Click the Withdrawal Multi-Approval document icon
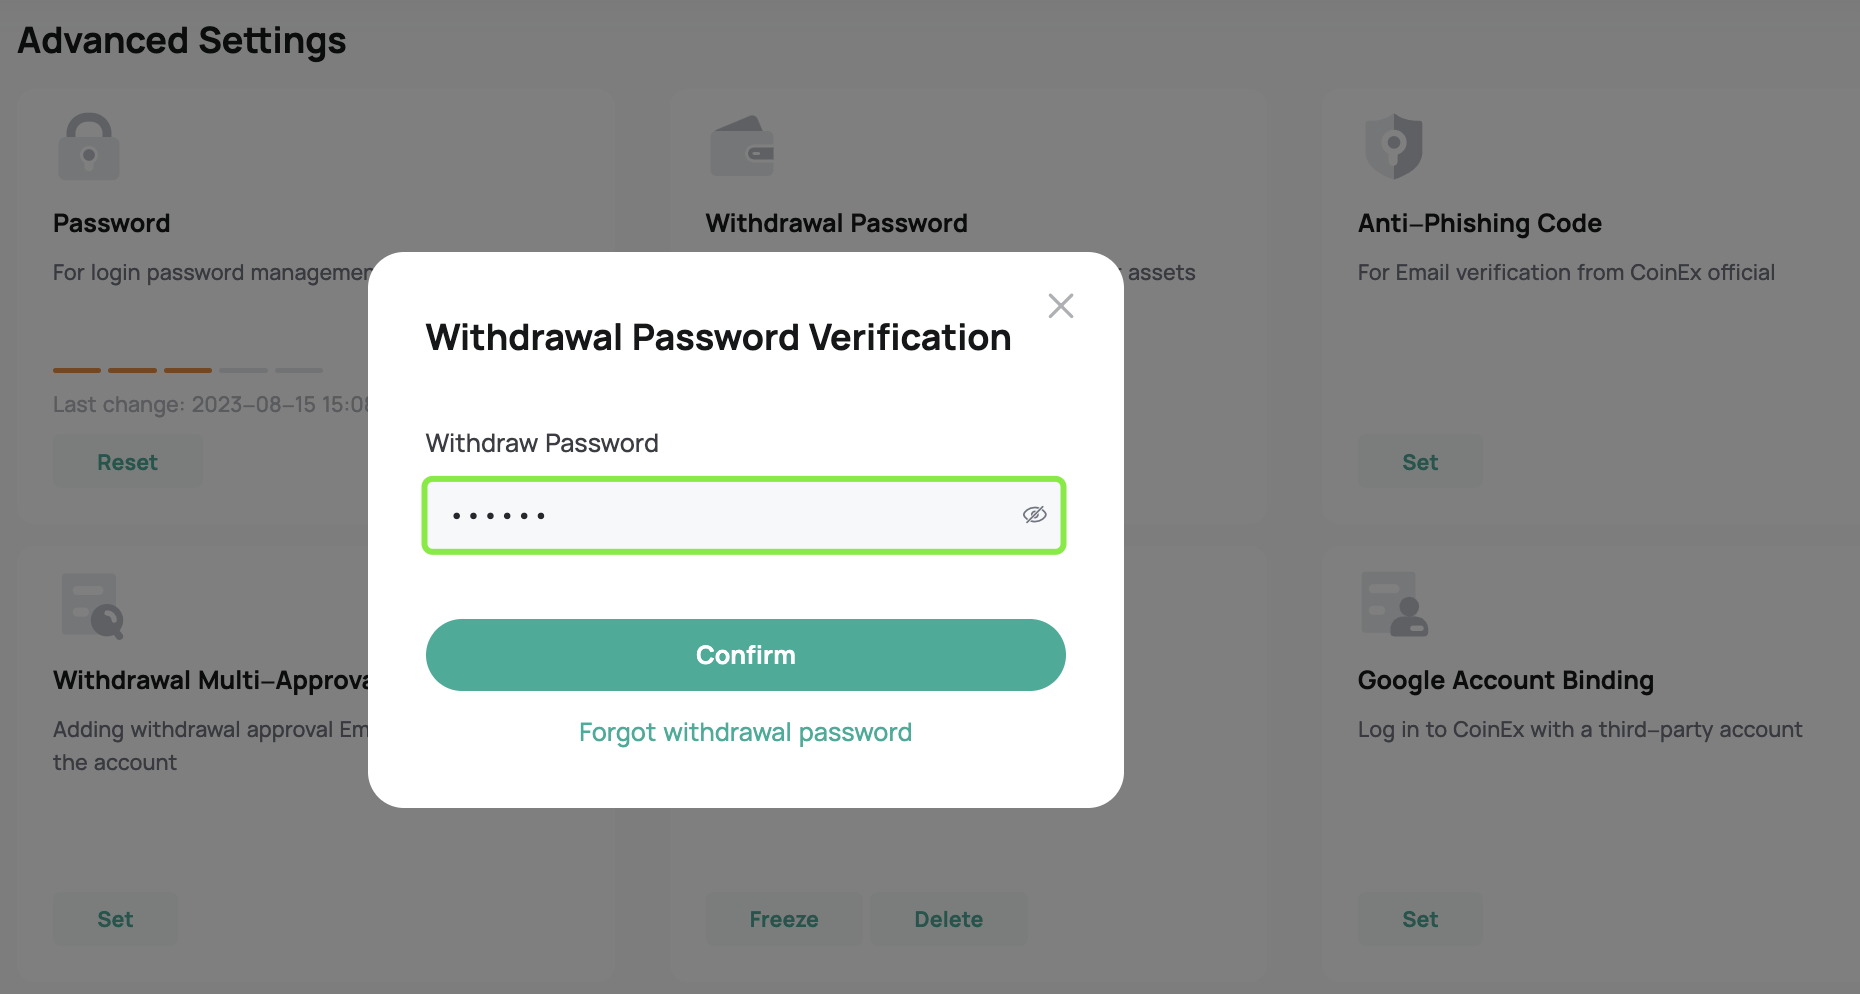Image resolution: width=1860 pixels, height=994 pixels. 89,604
